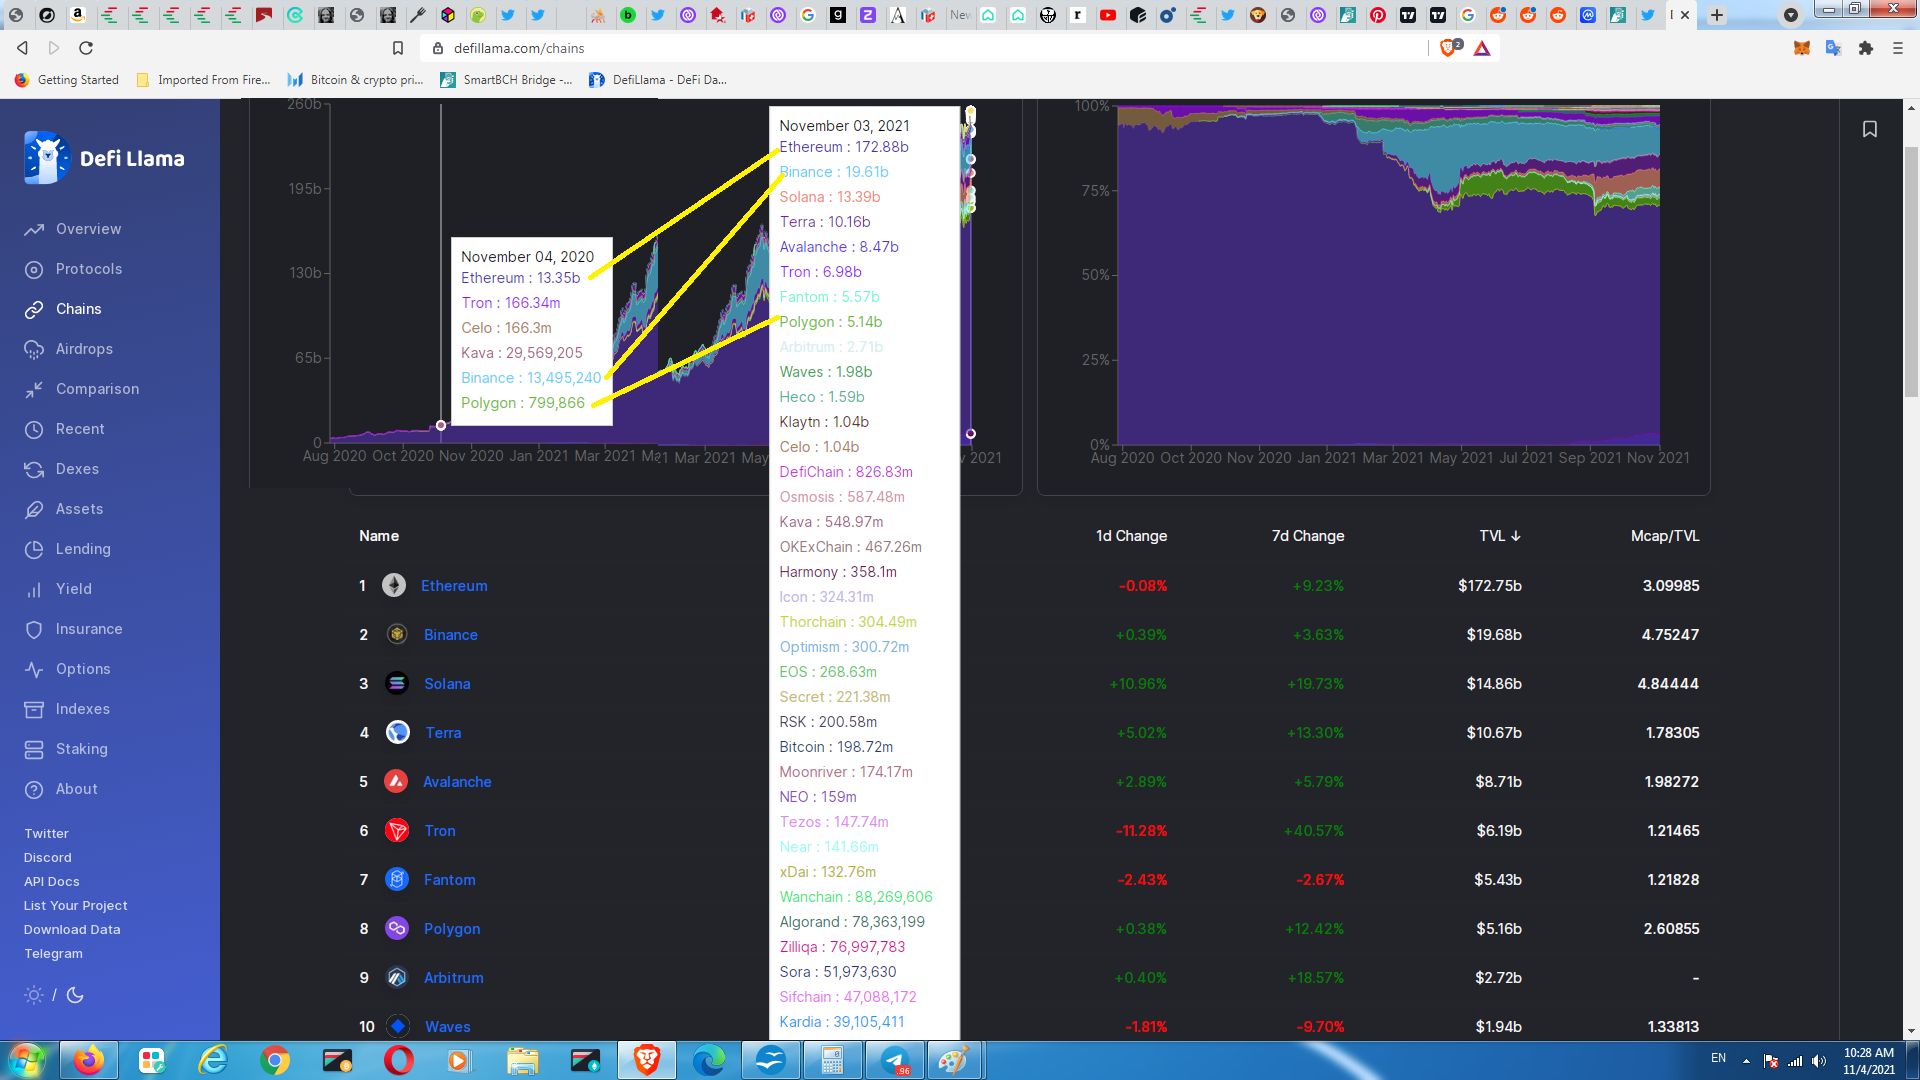
Task: Click the Dexes swap icon
Action: pos(34,469)
